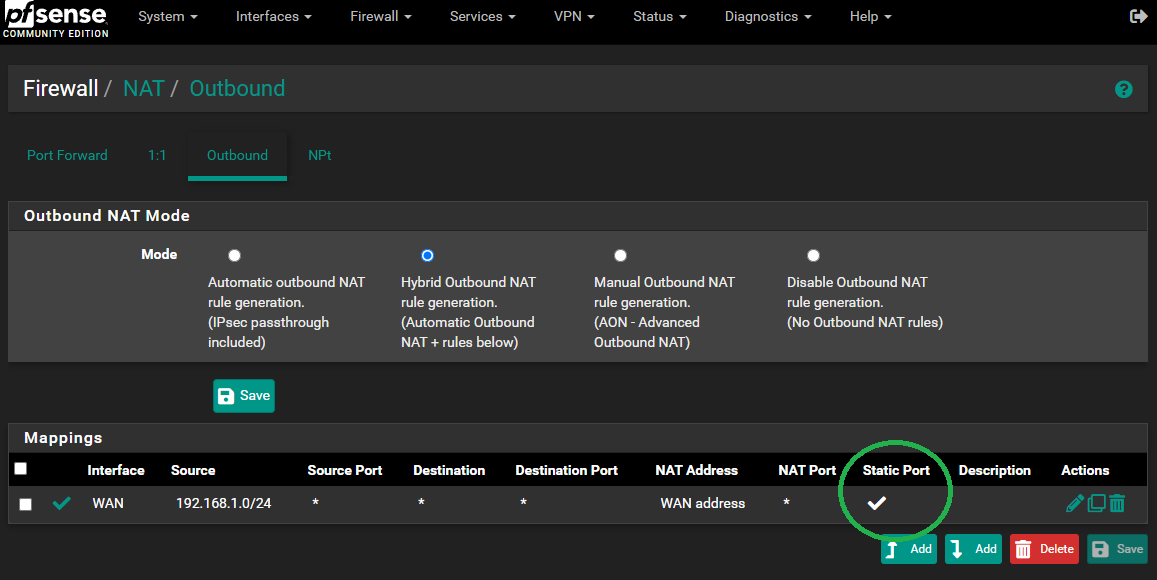Switch to the NPt tab
Viewport: 1157px width, 580px height.
pyautogui.click(x=320, y=156)
